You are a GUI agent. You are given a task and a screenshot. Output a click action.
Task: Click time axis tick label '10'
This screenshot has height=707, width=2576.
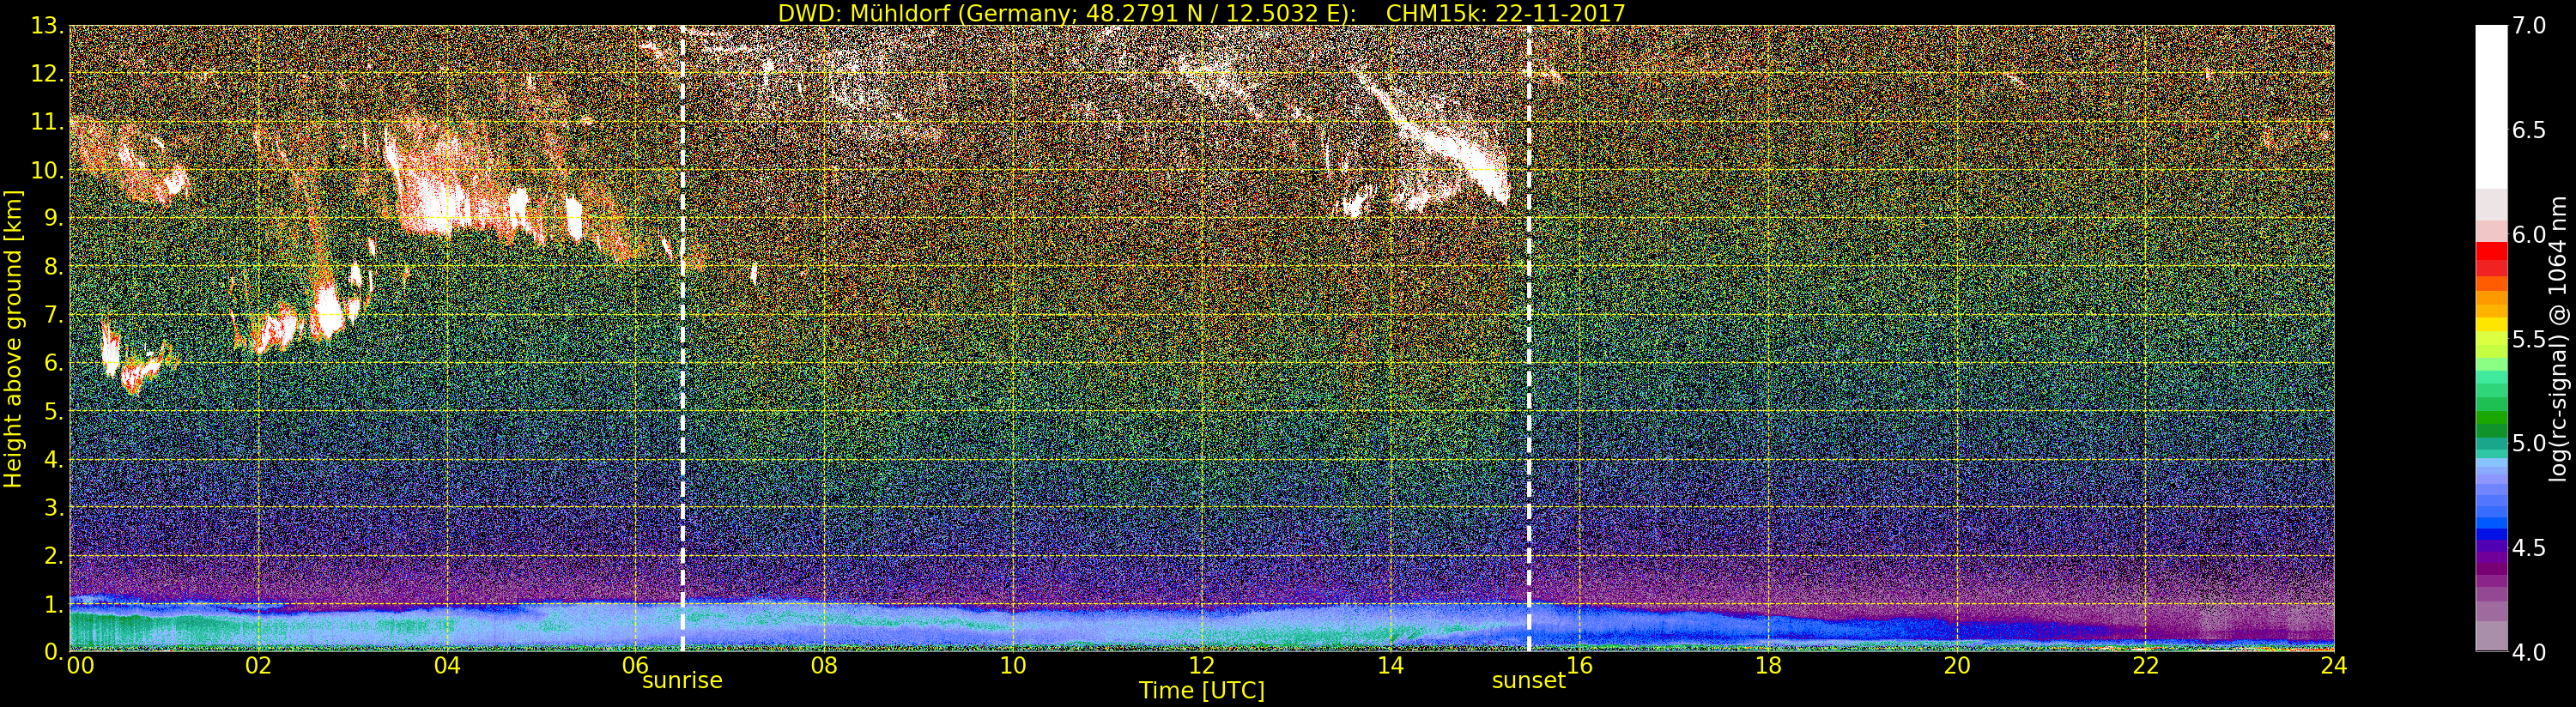1013,666
